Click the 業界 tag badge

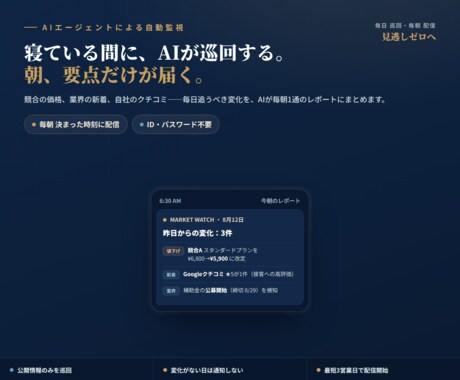[x=171, y=291]
